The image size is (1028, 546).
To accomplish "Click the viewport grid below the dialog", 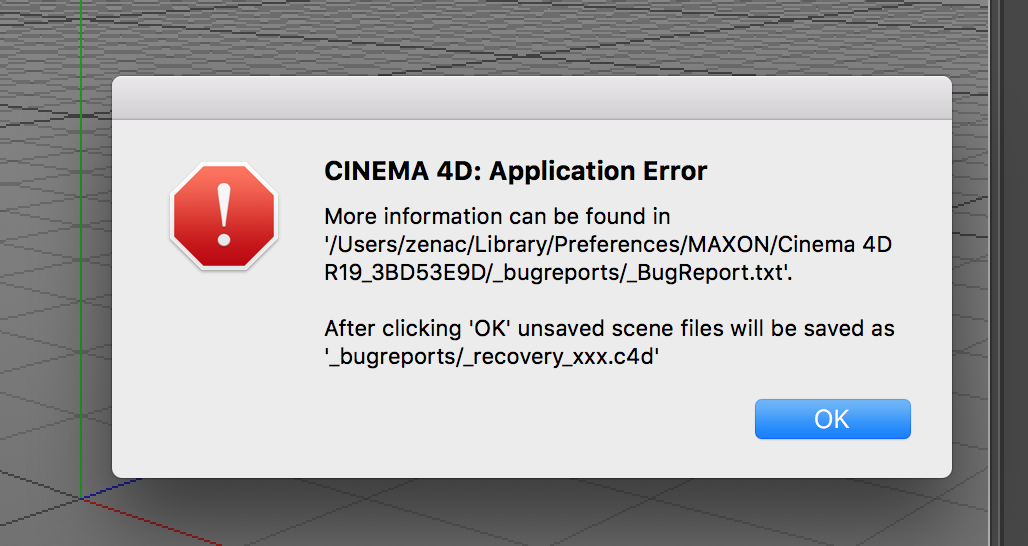I will click(500, 515).
